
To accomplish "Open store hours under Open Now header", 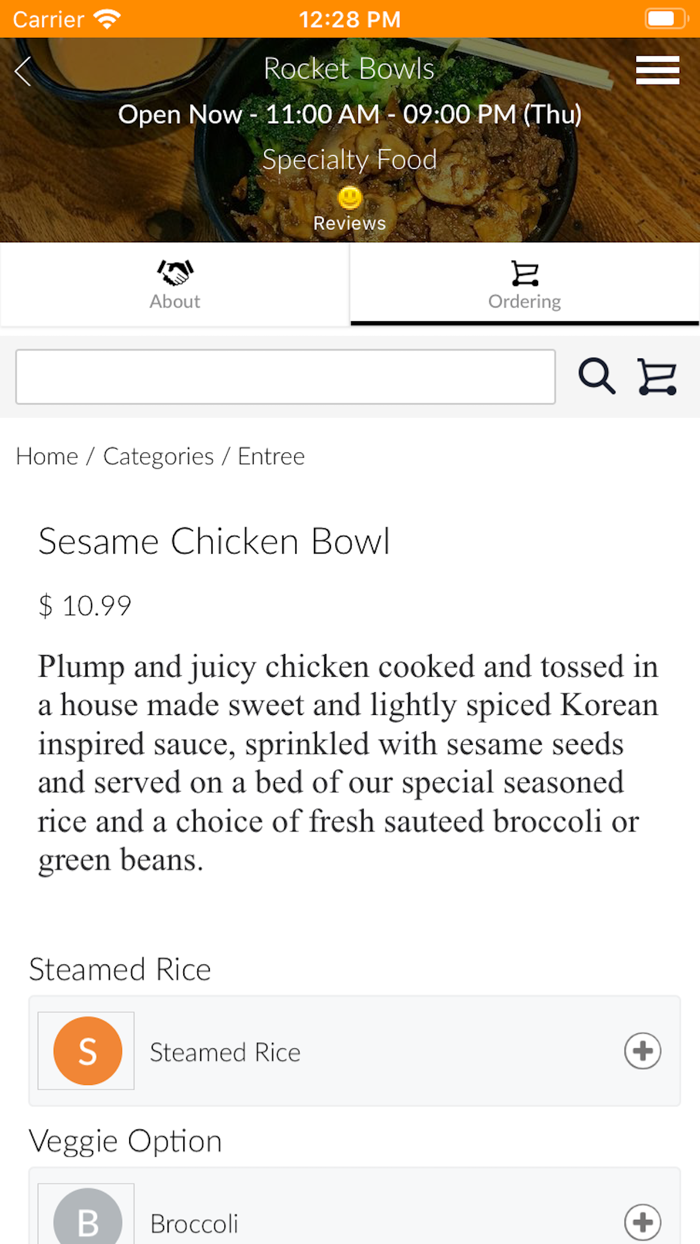I will [x=349, y=114].
